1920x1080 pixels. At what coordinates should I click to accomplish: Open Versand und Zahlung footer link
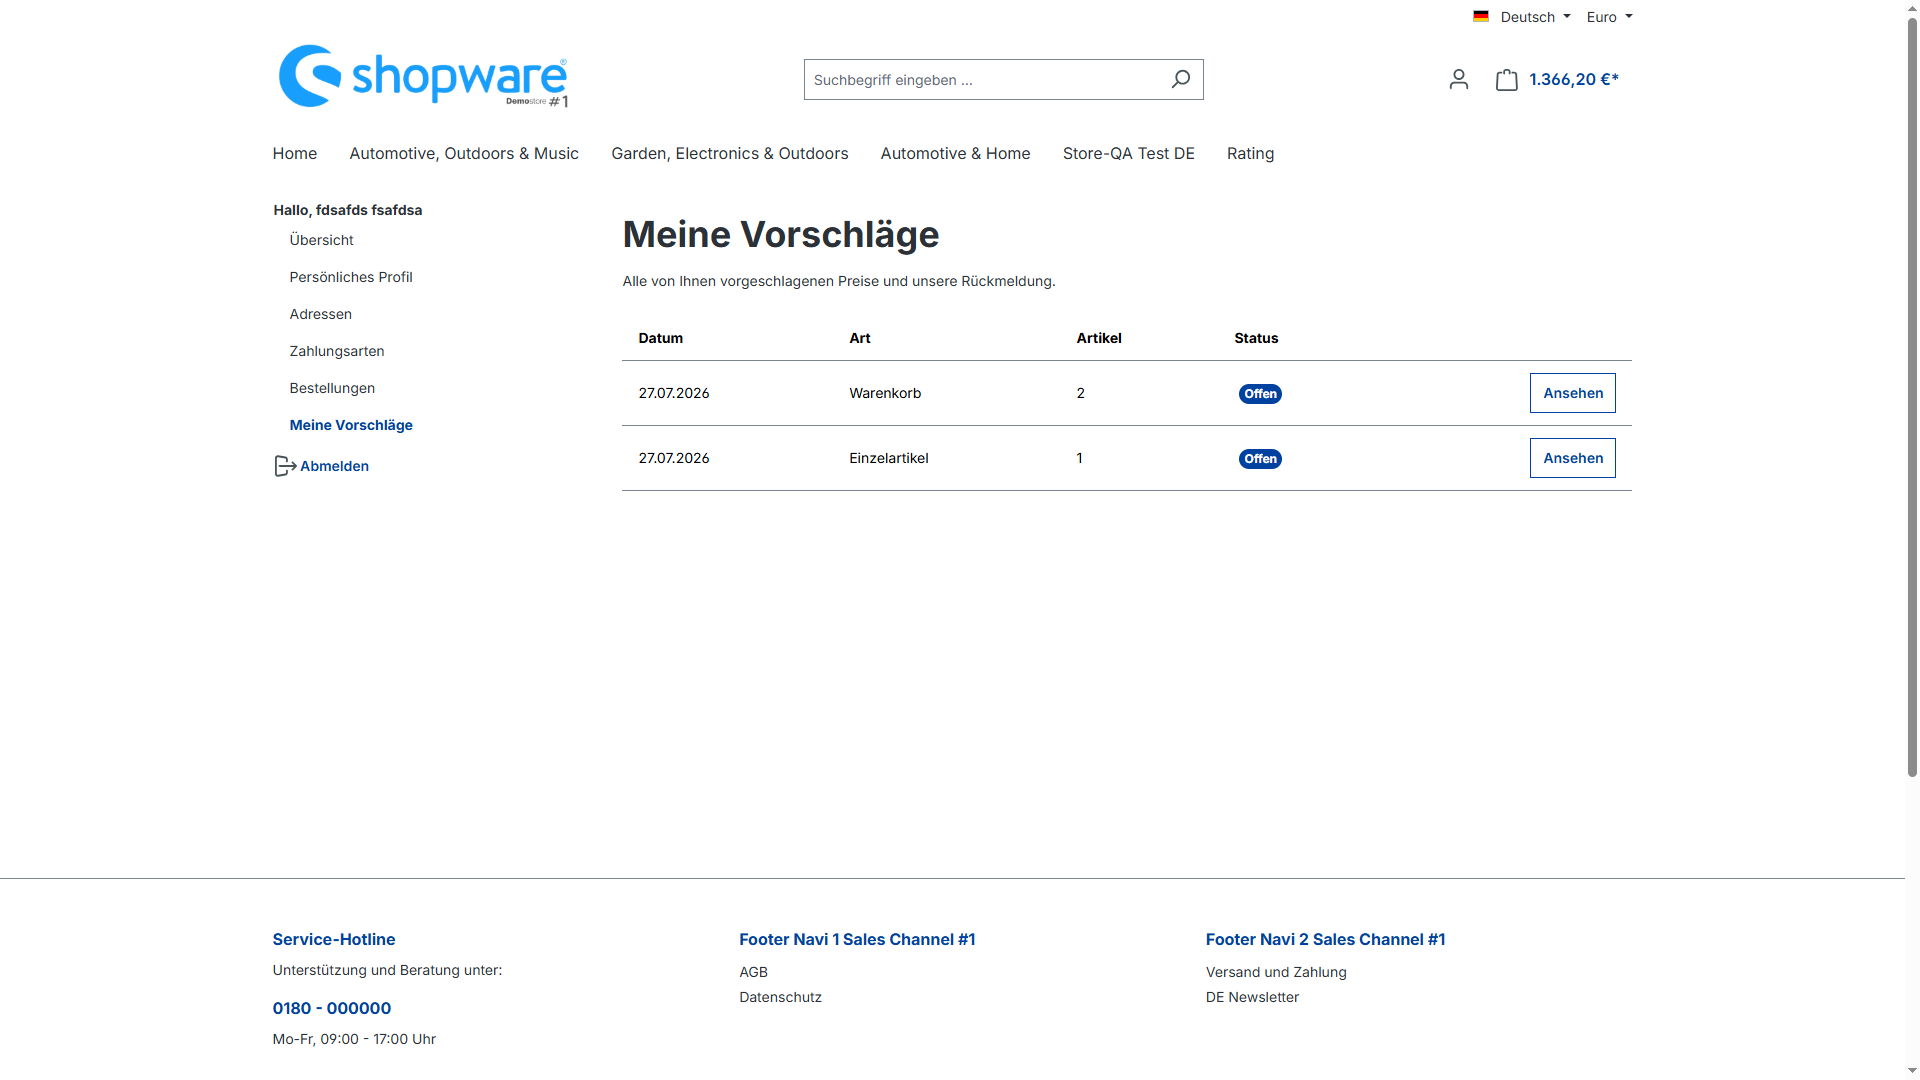click(1276, 972)
